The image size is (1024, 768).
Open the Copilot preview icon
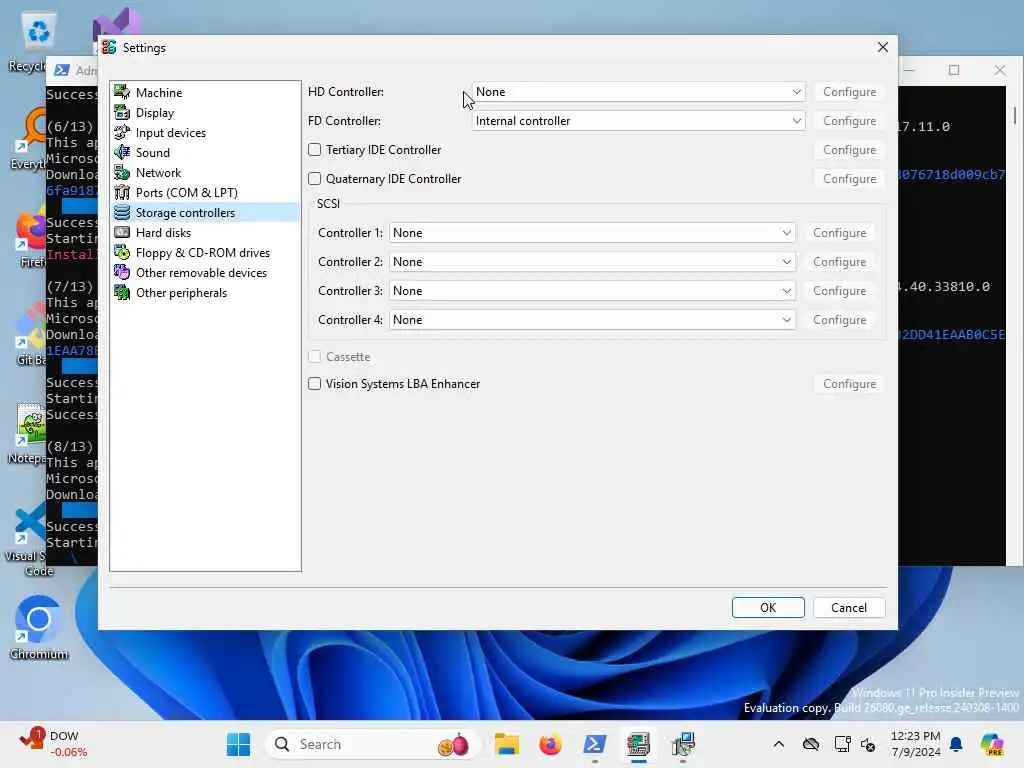(992, 744)
